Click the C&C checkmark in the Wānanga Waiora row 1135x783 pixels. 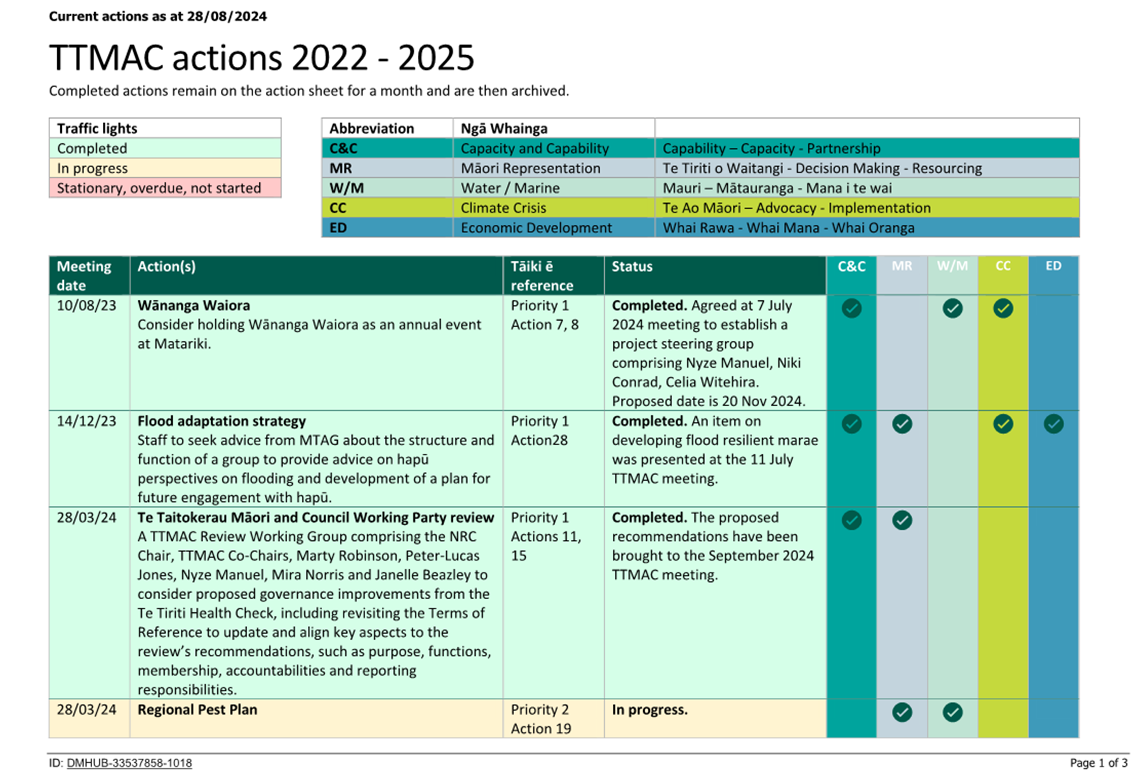click(x=851, y=308)
